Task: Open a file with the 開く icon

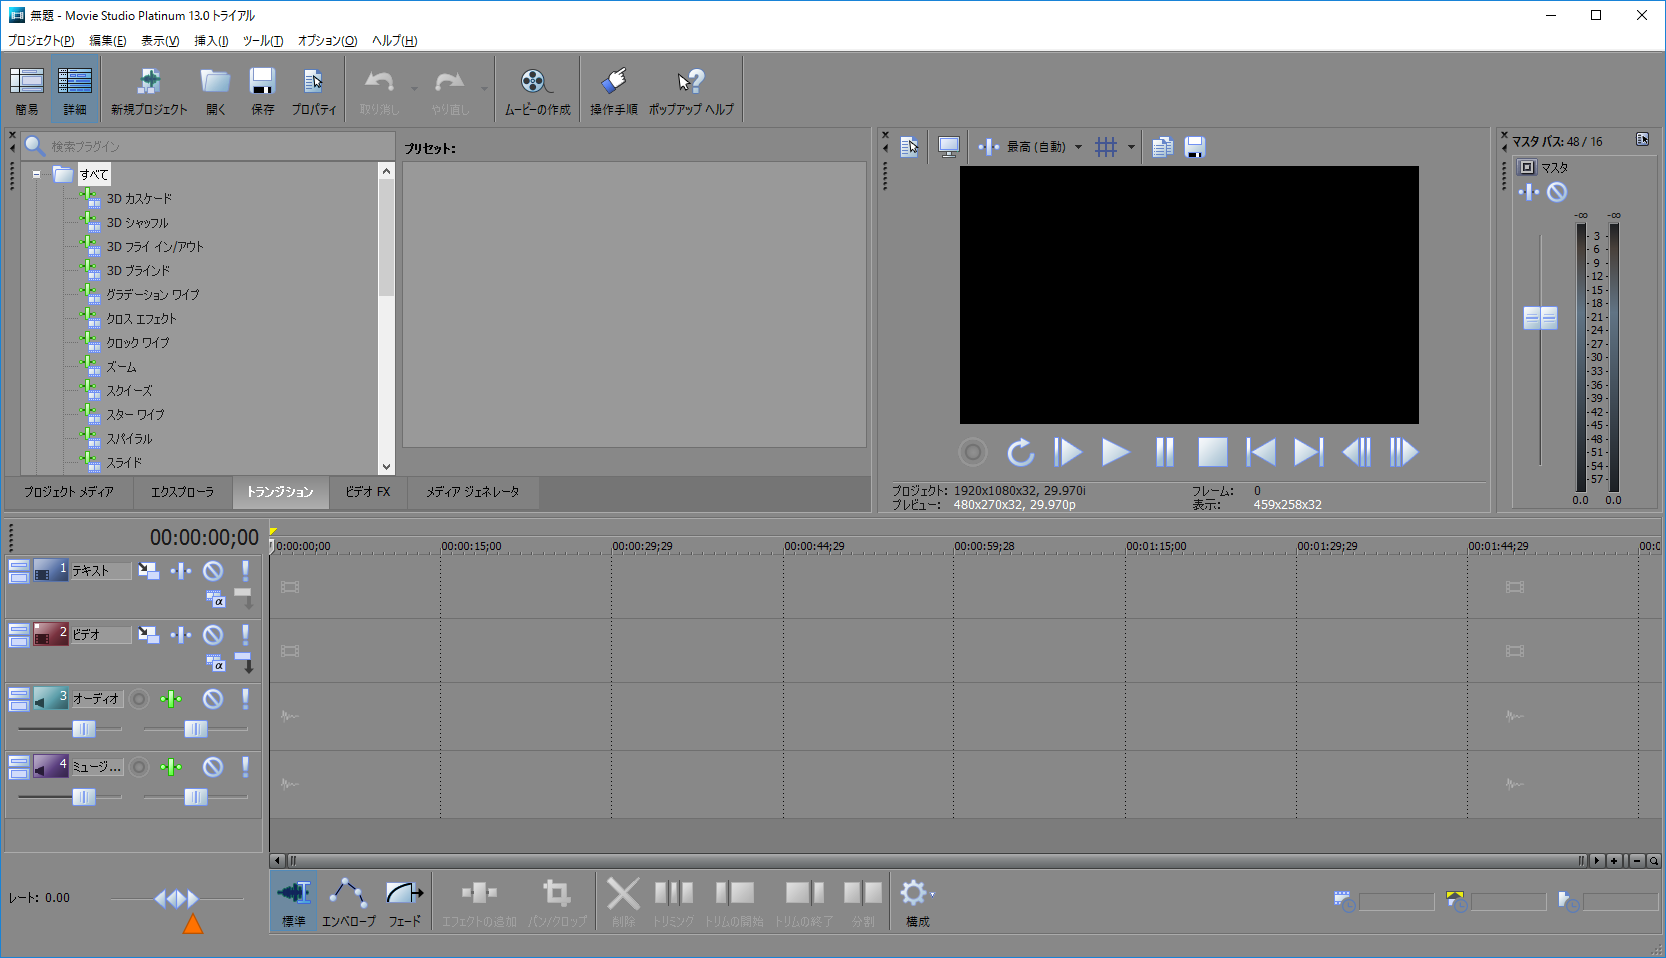Action: tap(216, 90)
